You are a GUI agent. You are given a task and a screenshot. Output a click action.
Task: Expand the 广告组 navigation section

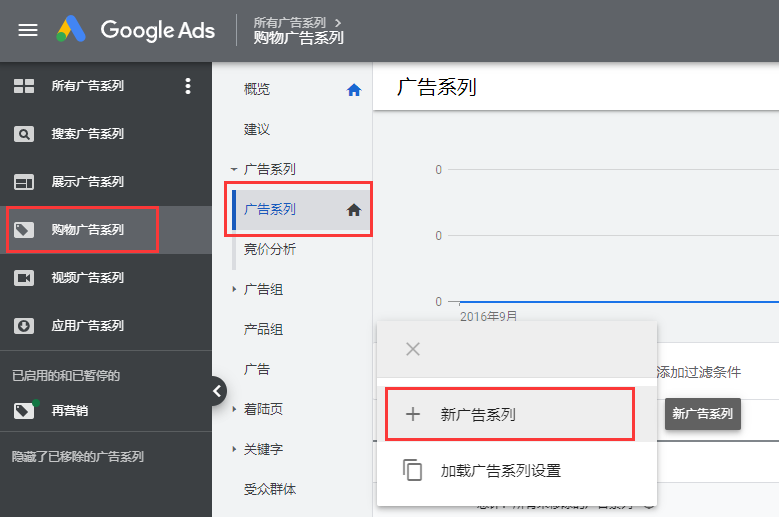(x=234, y=290)
